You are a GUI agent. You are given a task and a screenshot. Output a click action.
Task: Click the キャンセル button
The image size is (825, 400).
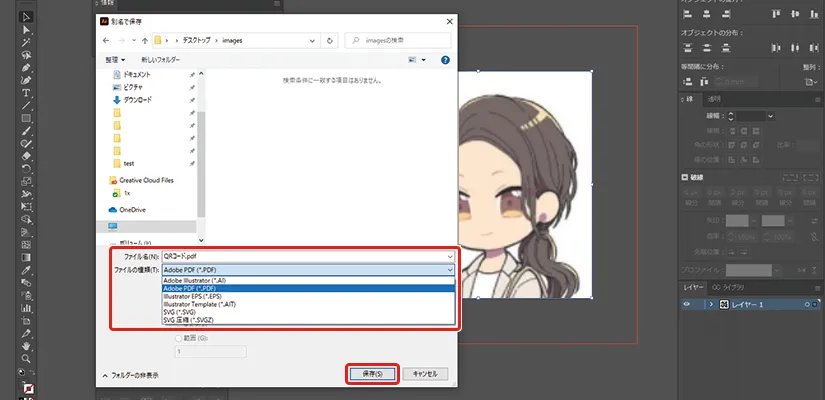(425, 374)
